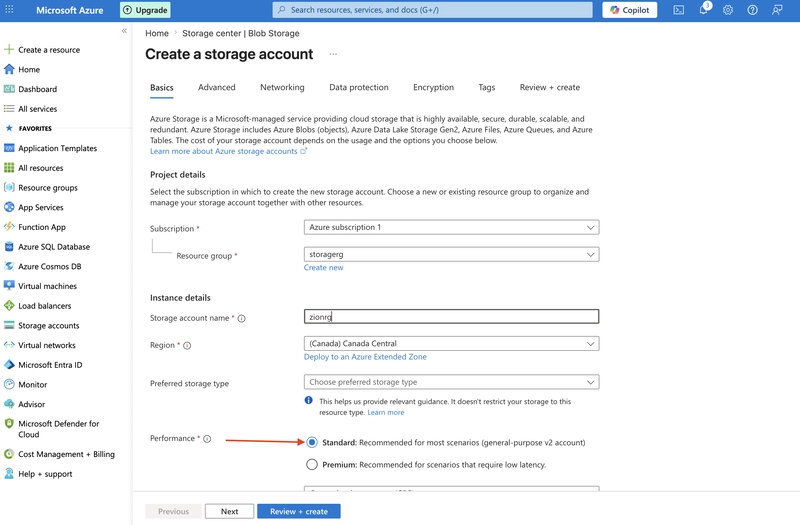Click the Azure SQL Database icon

[9, 246]
